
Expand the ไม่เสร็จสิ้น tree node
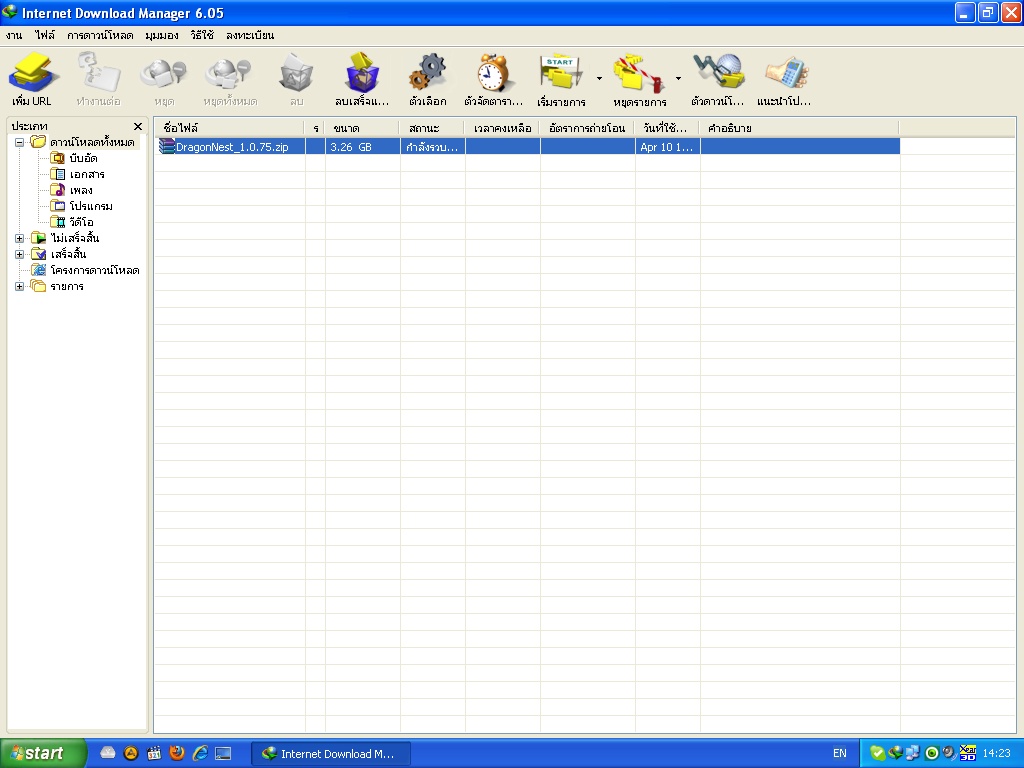(x=20, y=238)
